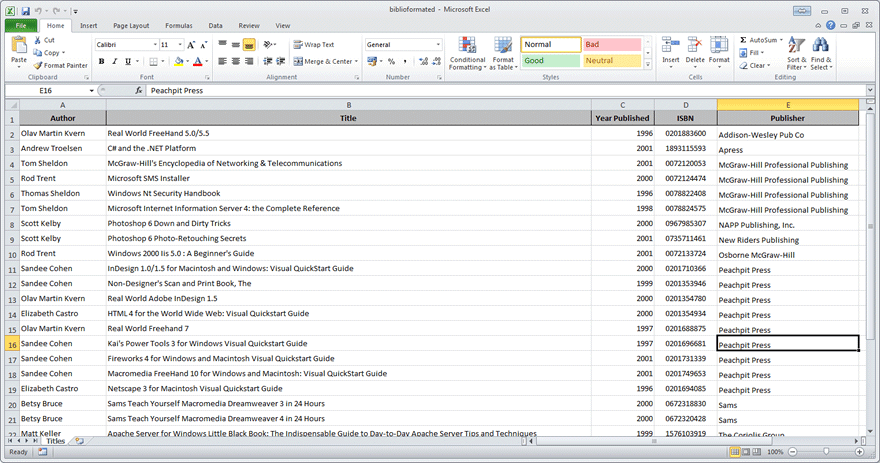This screenshot has height=463, width=880.
Task: Toggle Italic formatting
Action: (114, 61)
